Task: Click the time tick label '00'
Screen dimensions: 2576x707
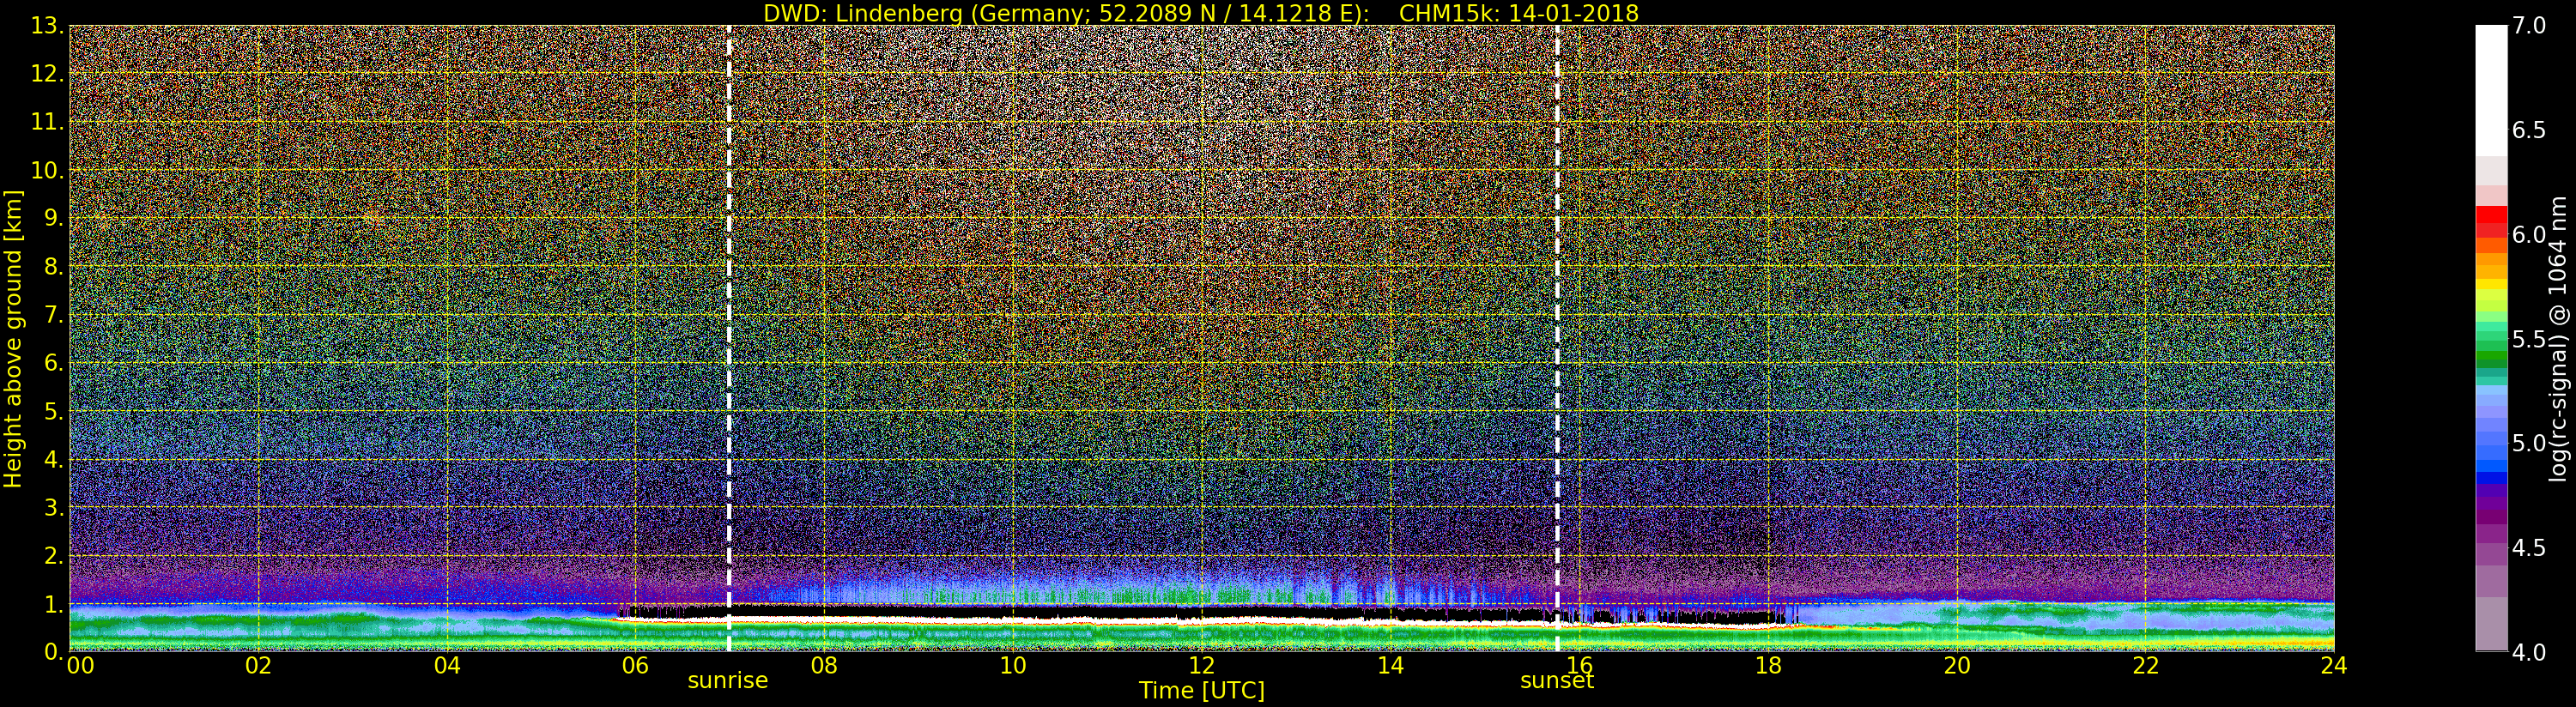Action: click(80, 666)
